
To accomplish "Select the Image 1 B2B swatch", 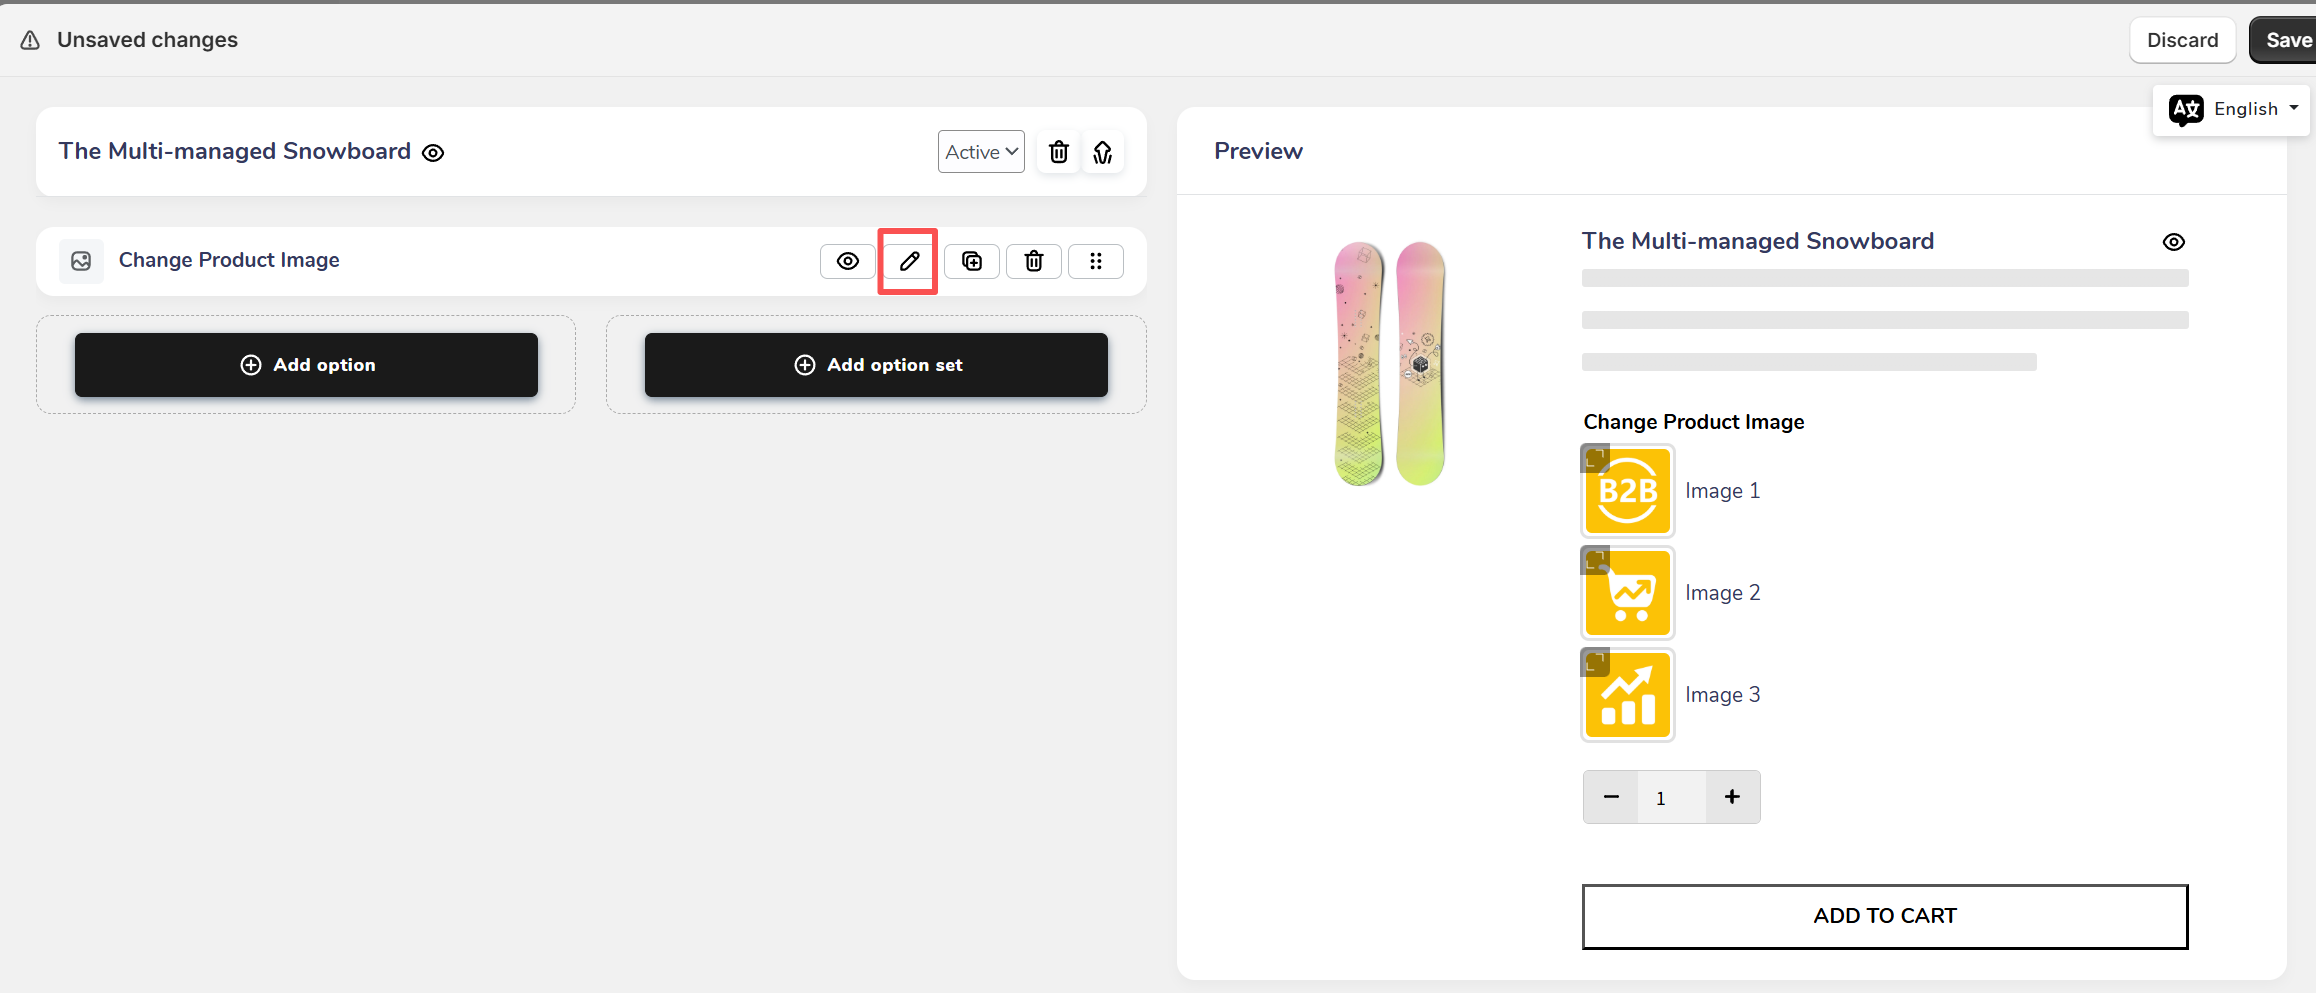I will [1627, 491].
